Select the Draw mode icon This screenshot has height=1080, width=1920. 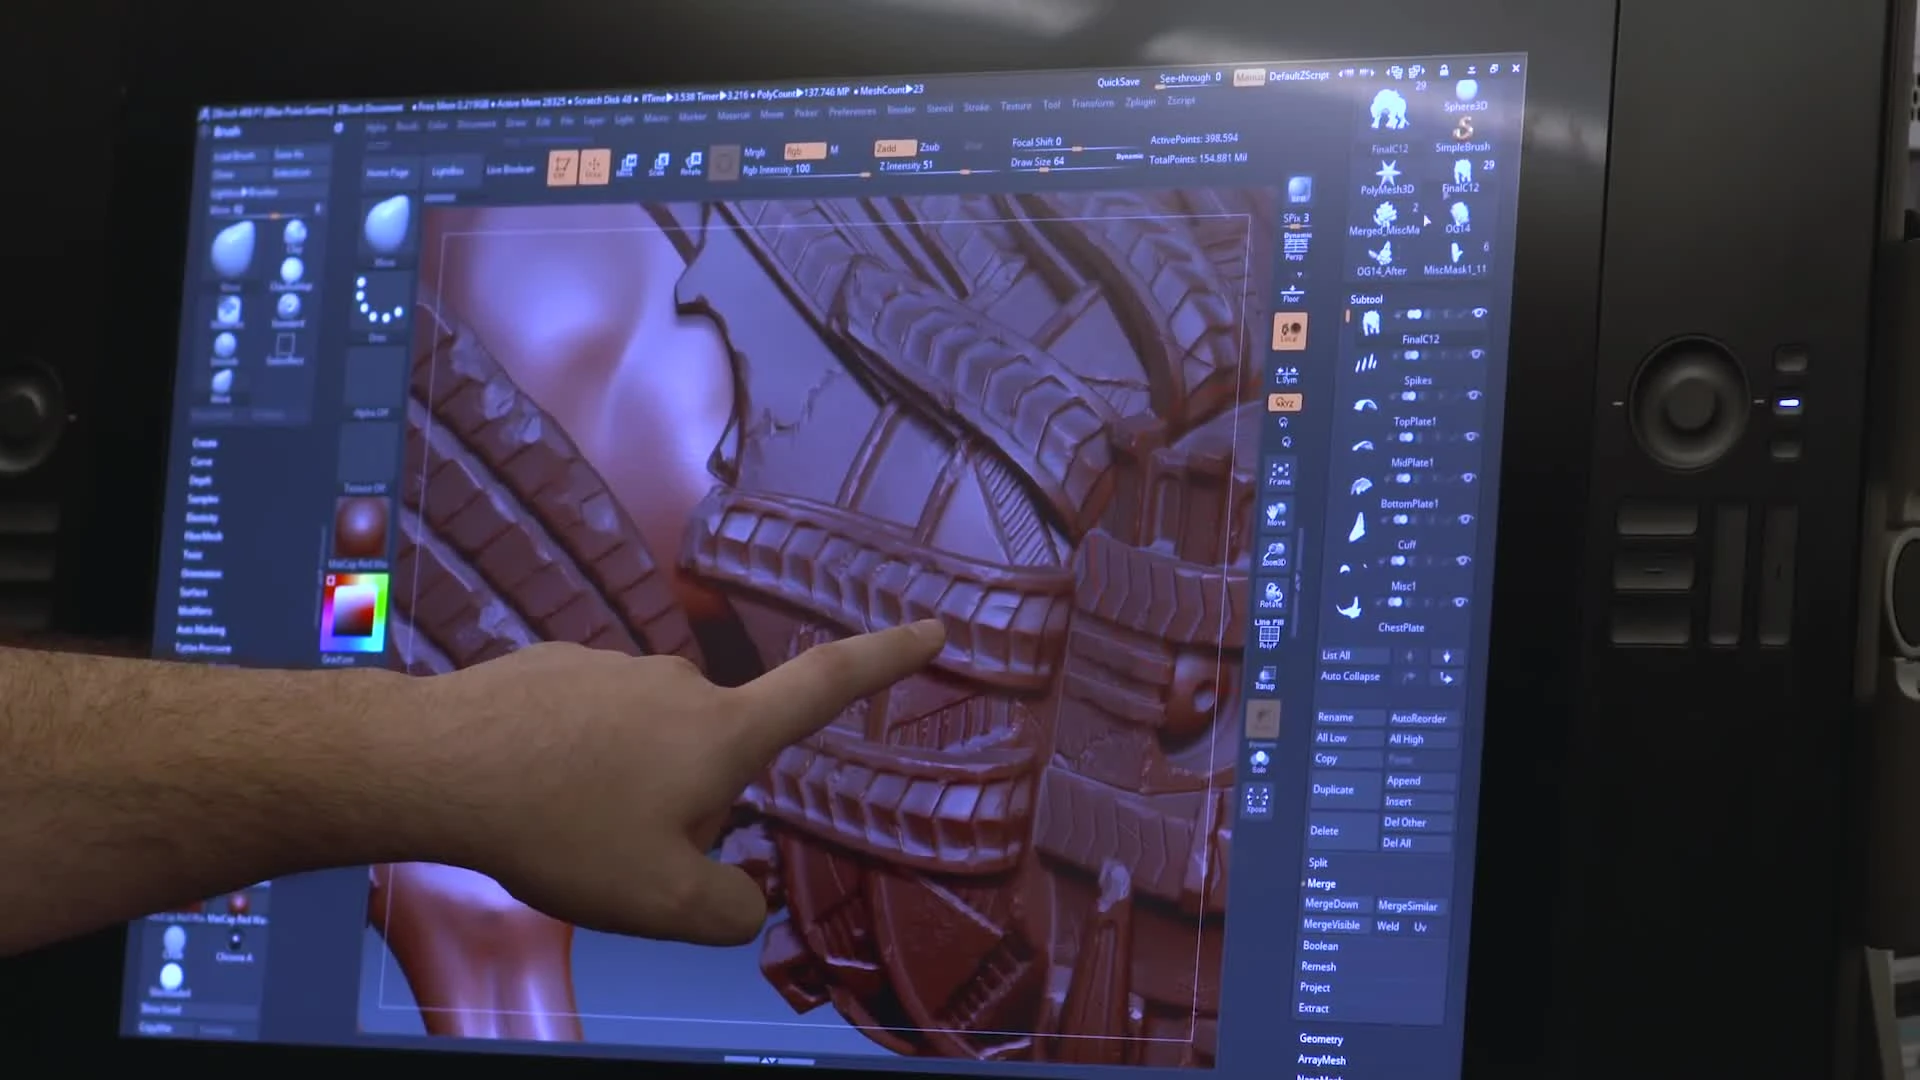pos(594,167)
